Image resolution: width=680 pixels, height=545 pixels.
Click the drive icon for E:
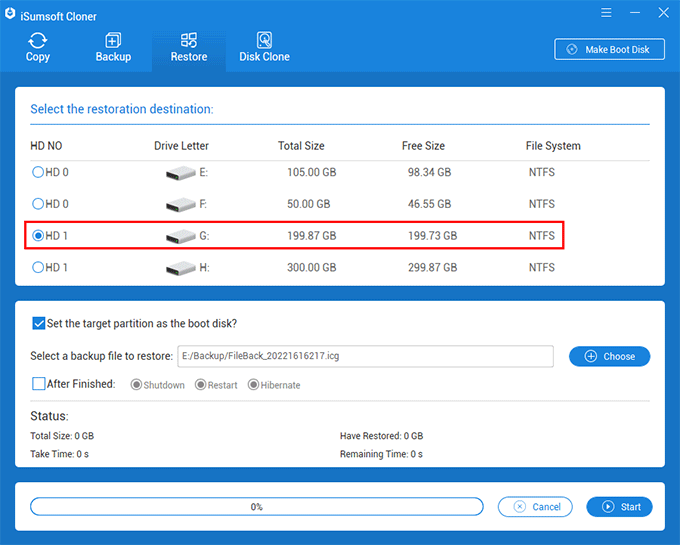click(x=180, y=173)
